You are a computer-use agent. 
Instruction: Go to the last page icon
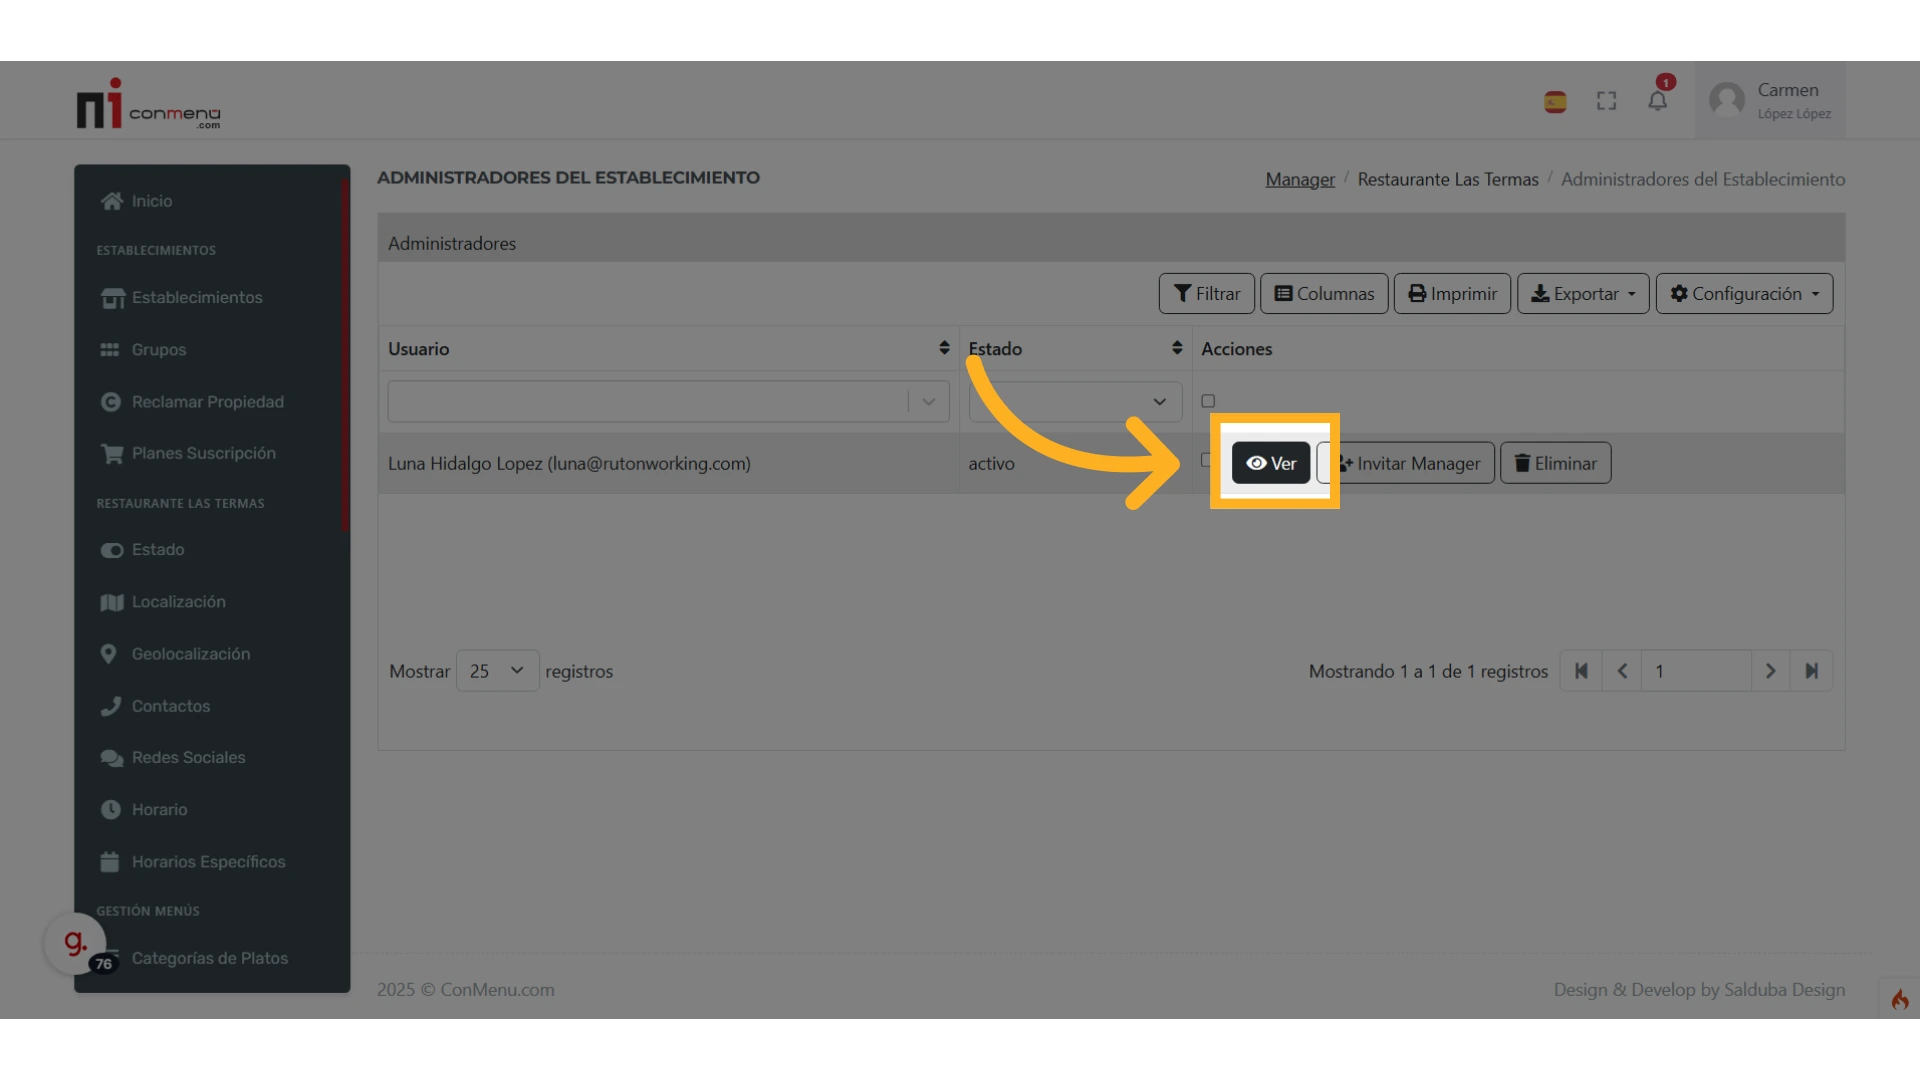(x=1811, y=671)
